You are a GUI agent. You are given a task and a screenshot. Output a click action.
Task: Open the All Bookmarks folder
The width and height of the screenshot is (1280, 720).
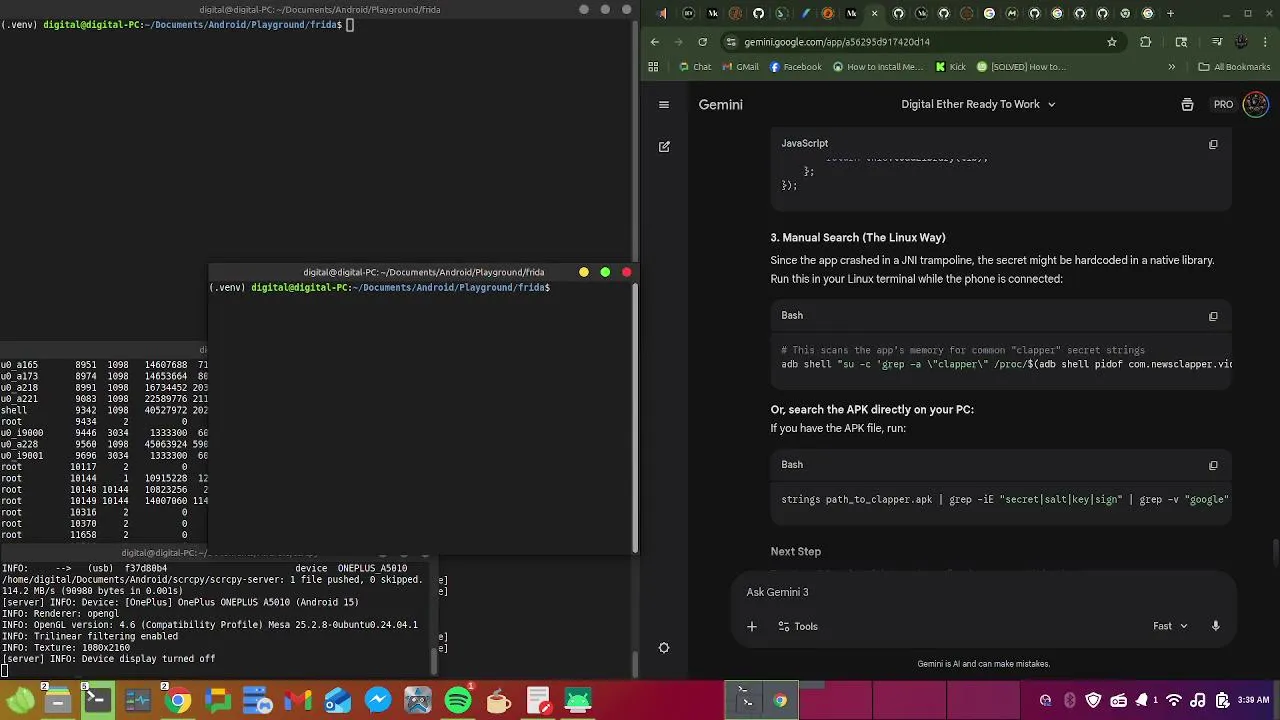point(1234,67)
